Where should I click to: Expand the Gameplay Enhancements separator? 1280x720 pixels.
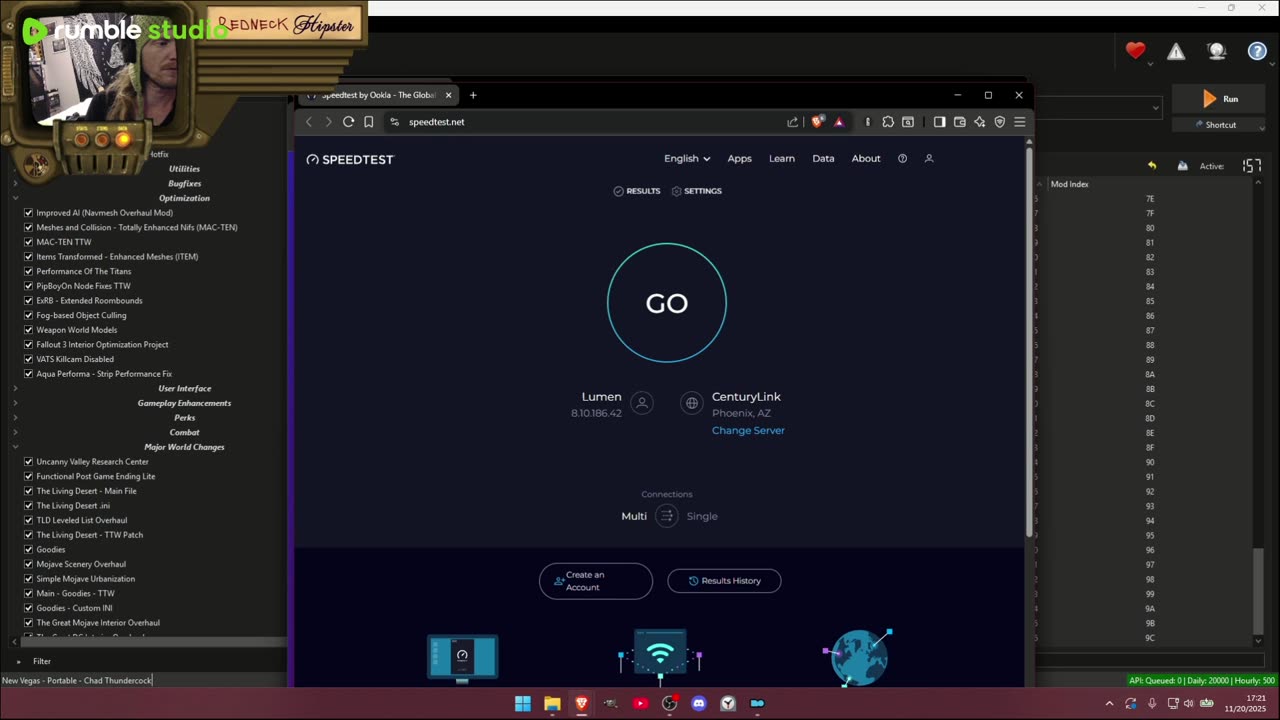point(15,403)
